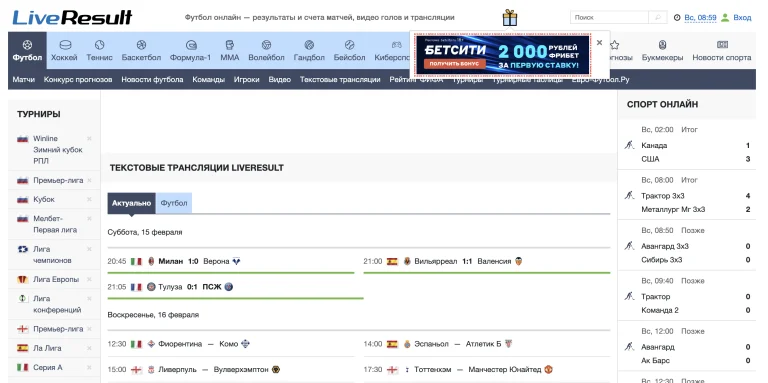Switch to the Футбол tab
The image size is (768, 383).
174,203
